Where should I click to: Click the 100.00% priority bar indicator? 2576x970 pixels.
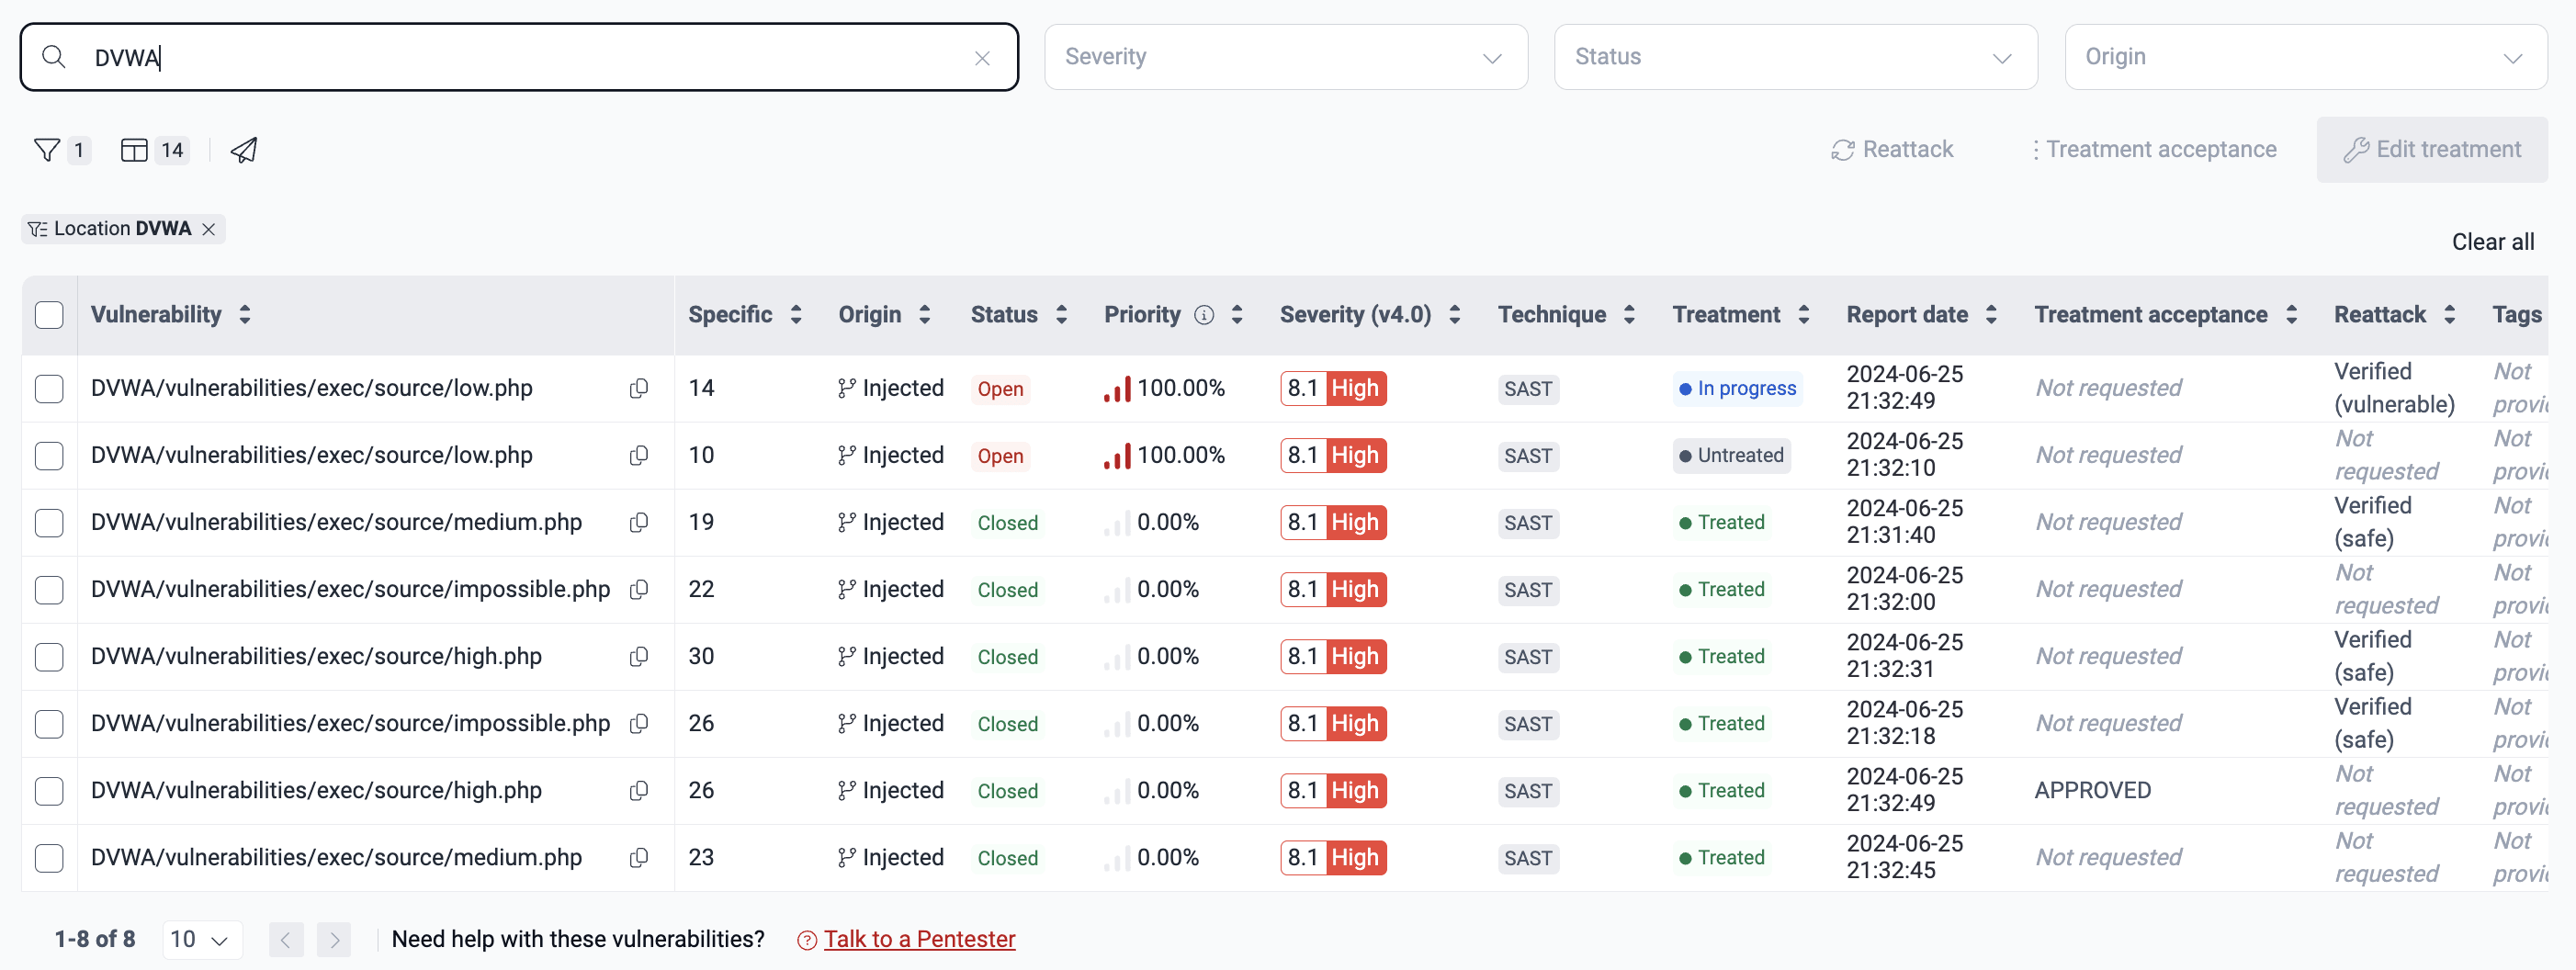point(1117,388)
